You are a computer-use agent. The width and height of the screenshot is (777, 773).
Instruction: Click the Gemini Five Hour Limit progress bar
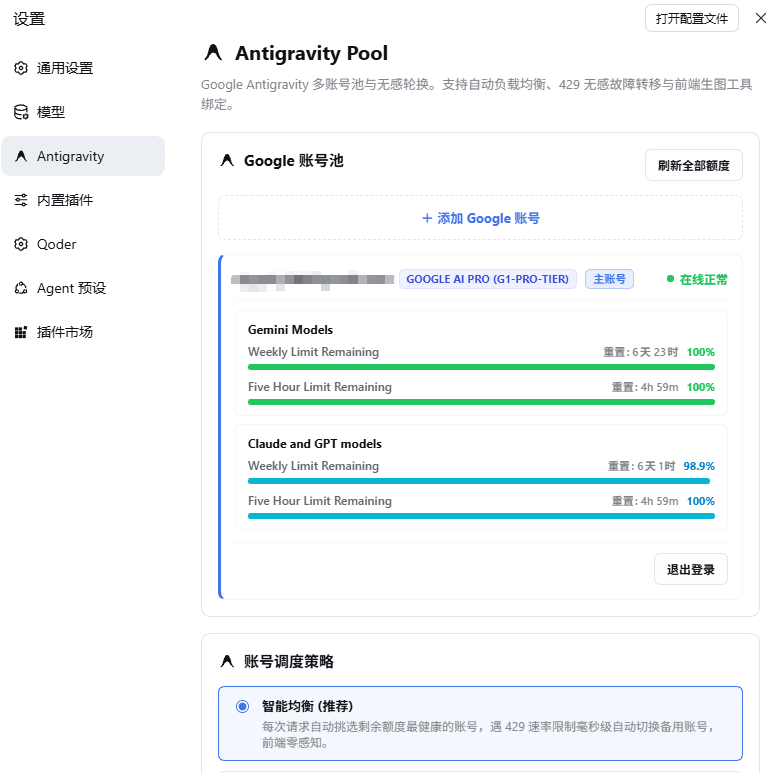tap(481, 402)
